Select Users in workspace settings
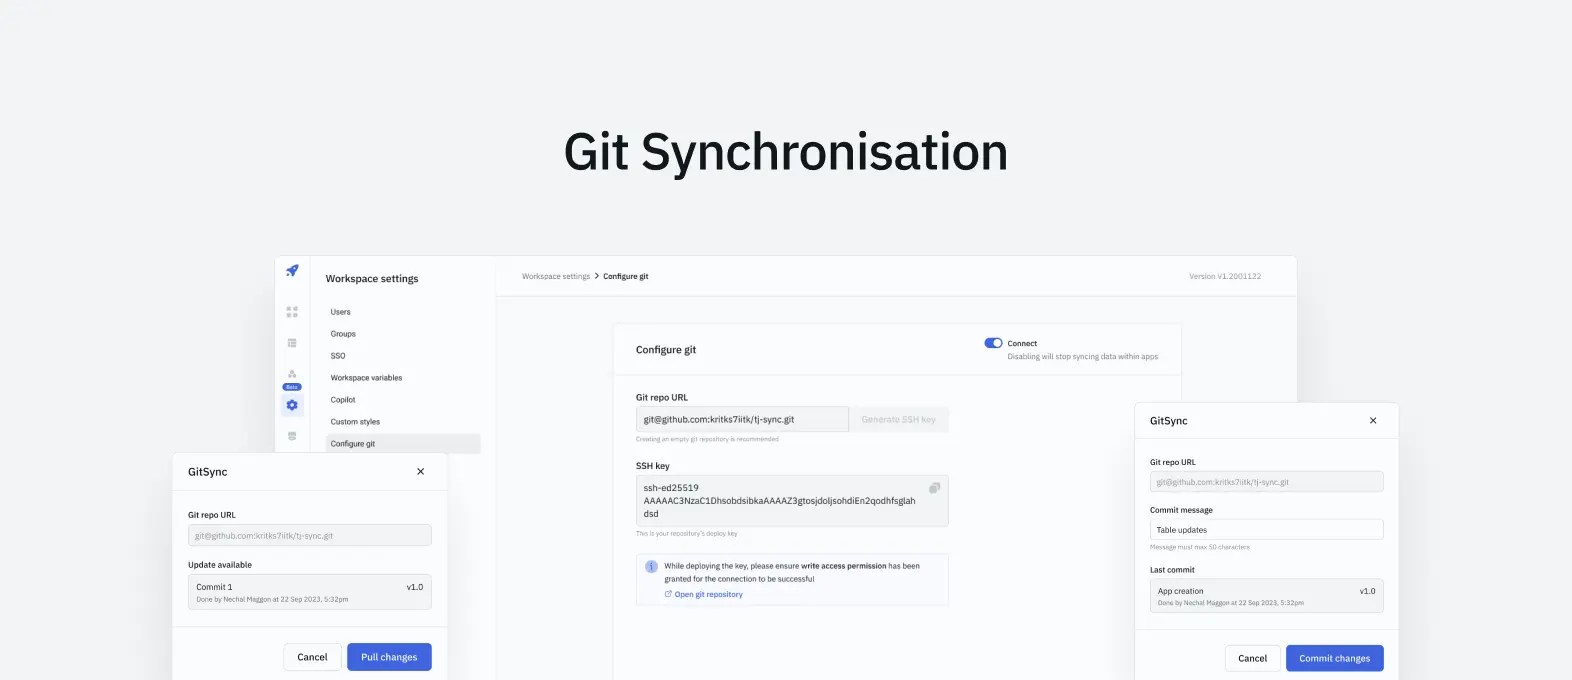The width and height of the screenshot is (1572, 680). tap(341, 312)
